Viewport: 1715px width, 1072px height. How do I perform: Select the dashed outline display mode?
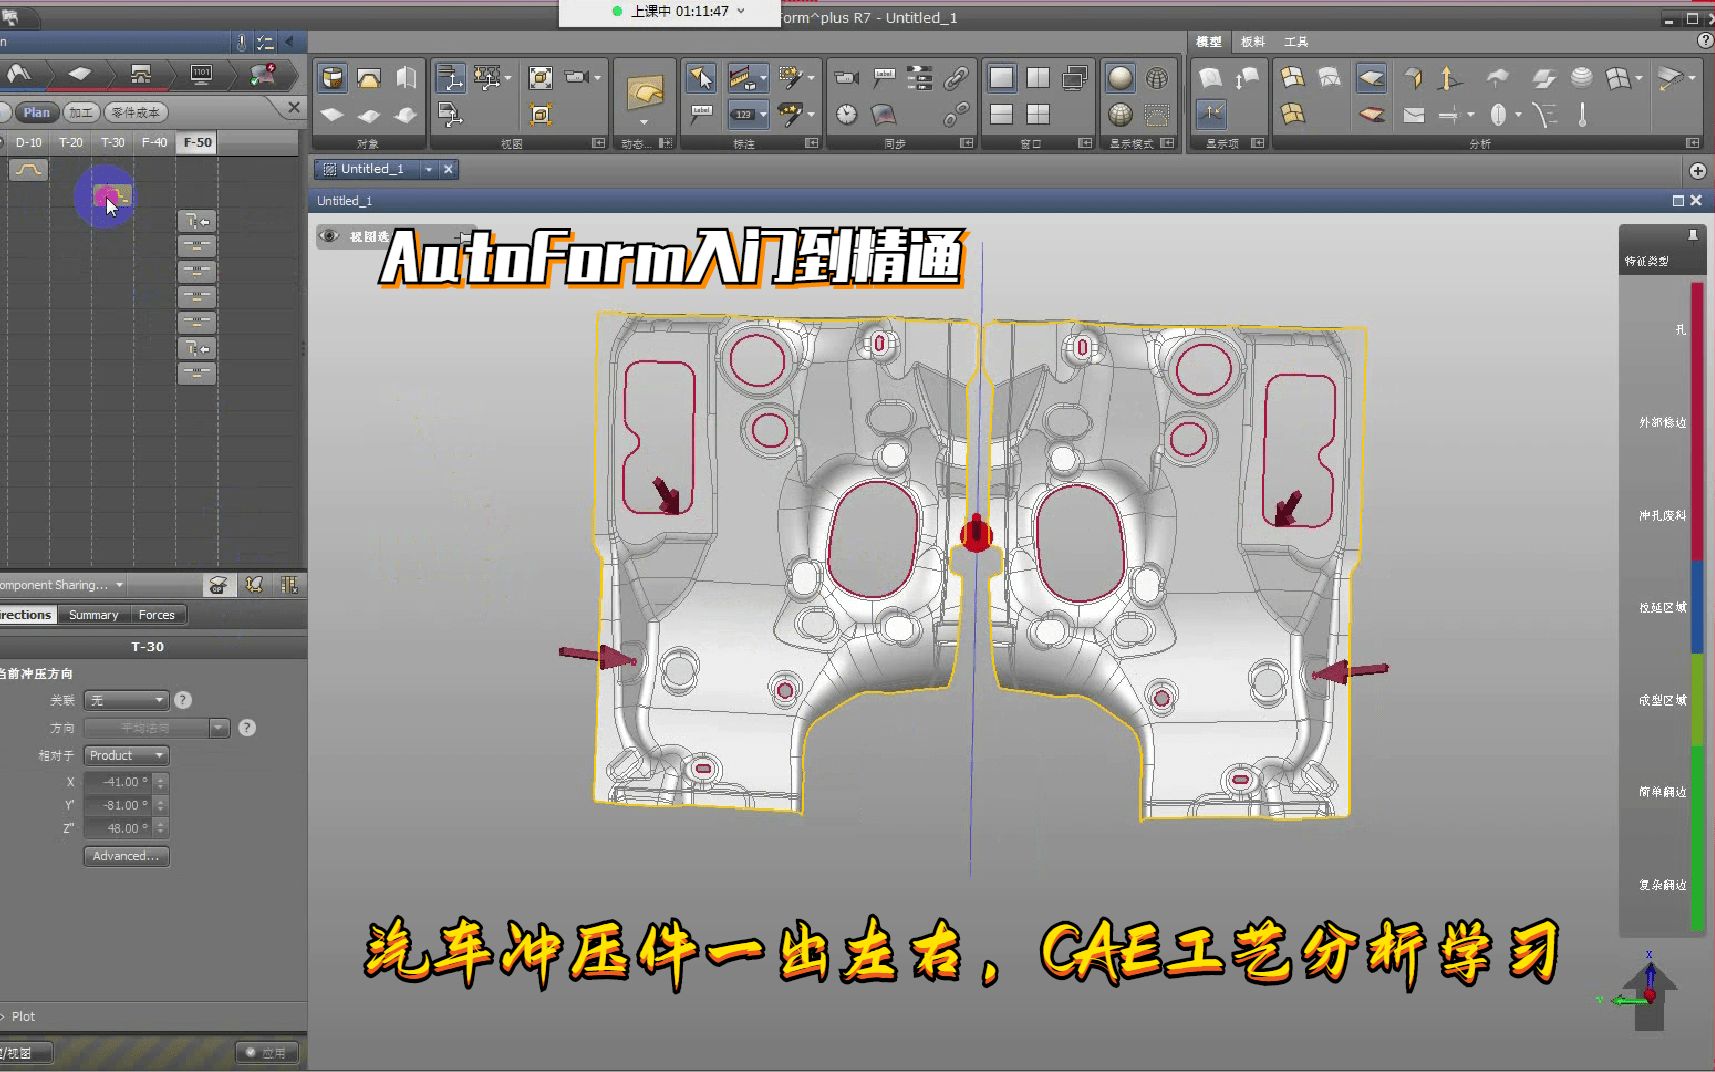(x=1157, y=114)
